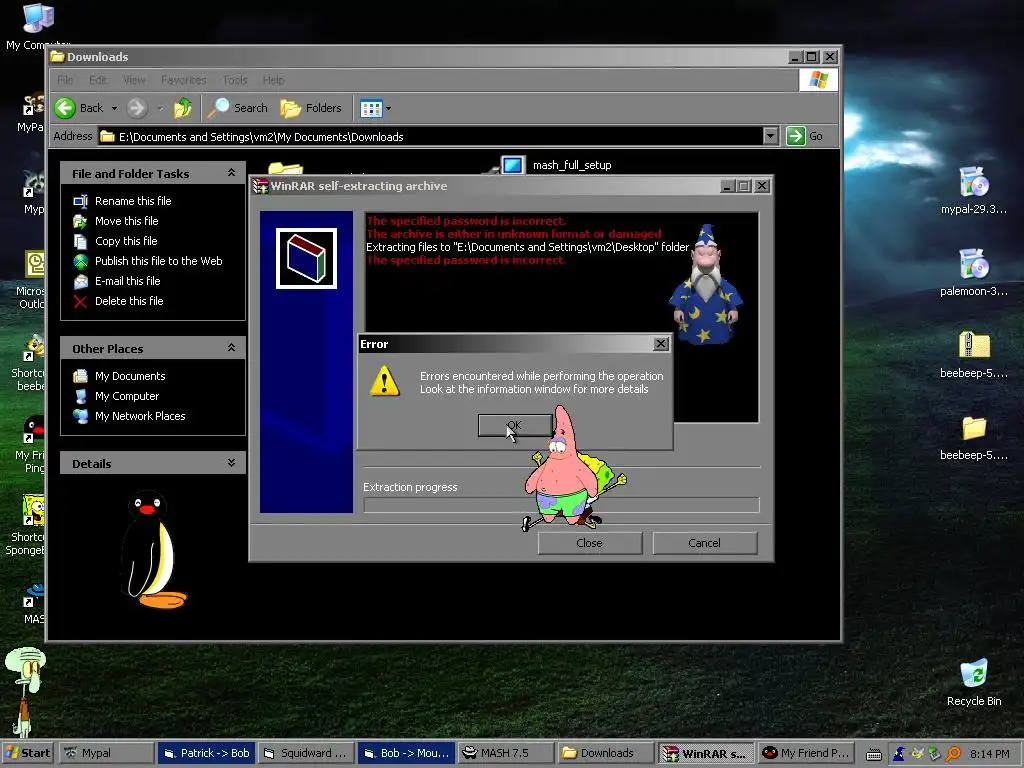Expand the Details panel

point(231,463)
